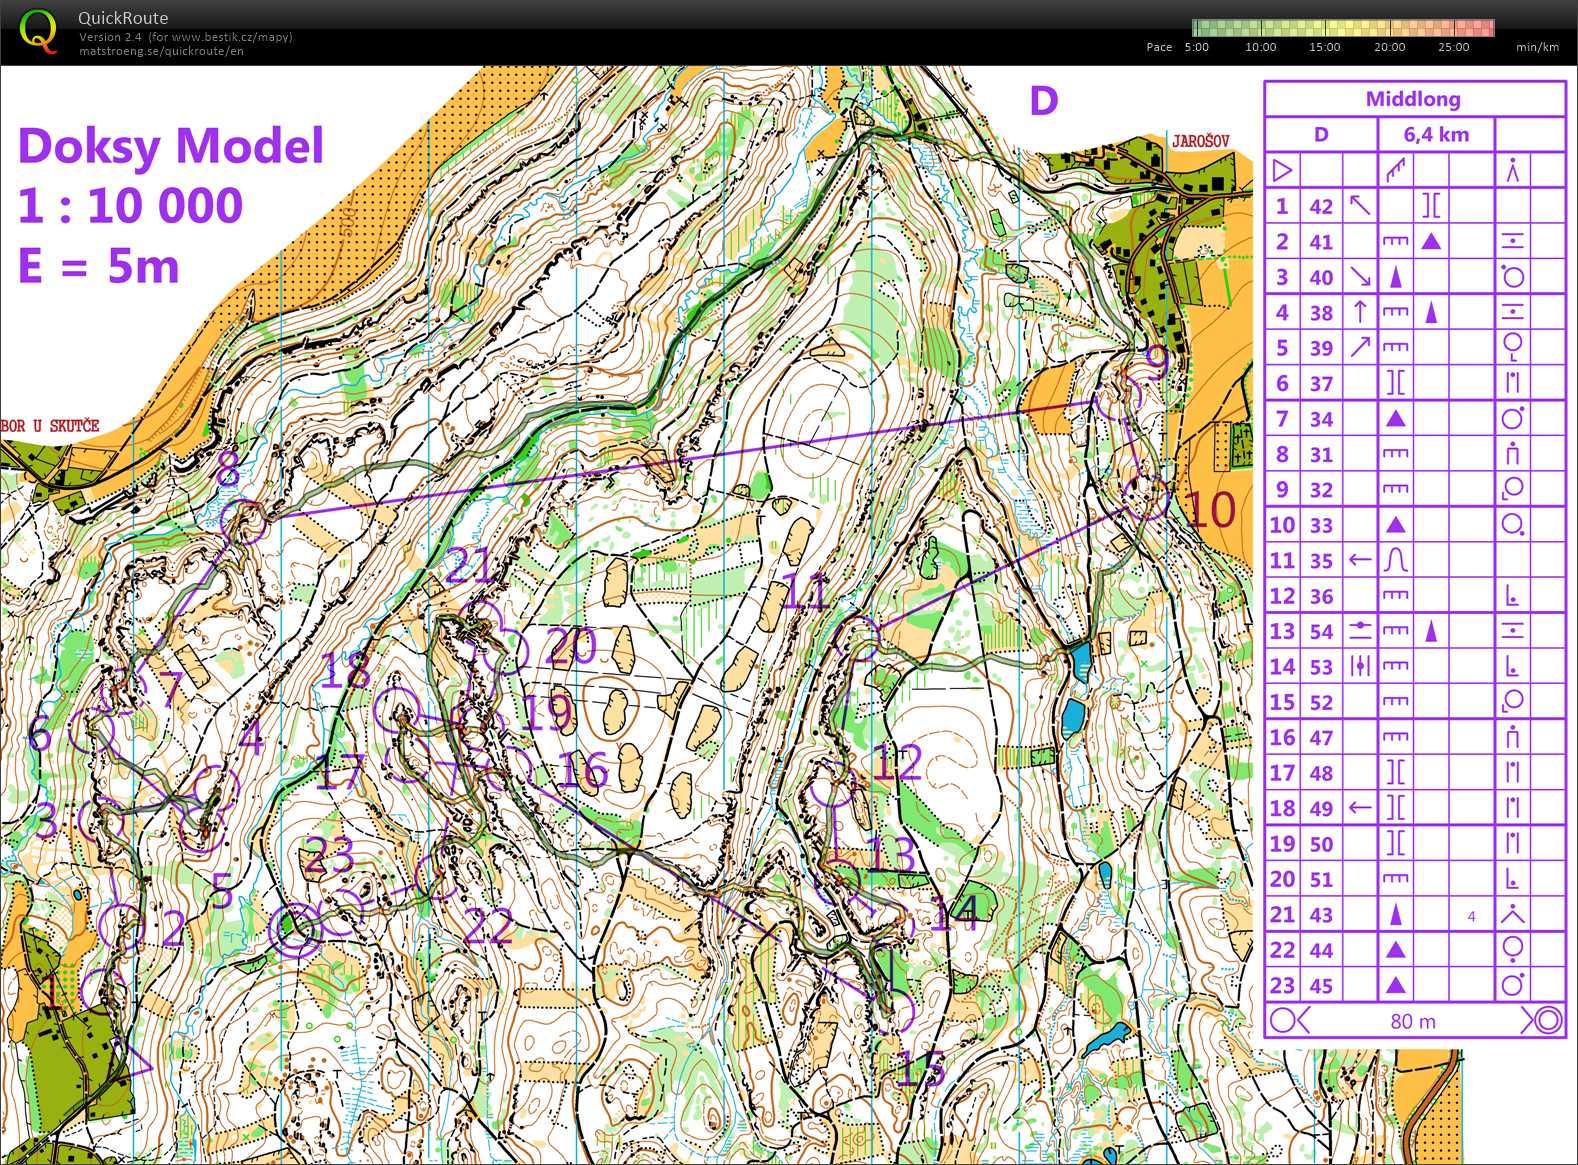Click the hill symbol in row 11
Screen dimensions: 1578x1165
point(1396,560)
